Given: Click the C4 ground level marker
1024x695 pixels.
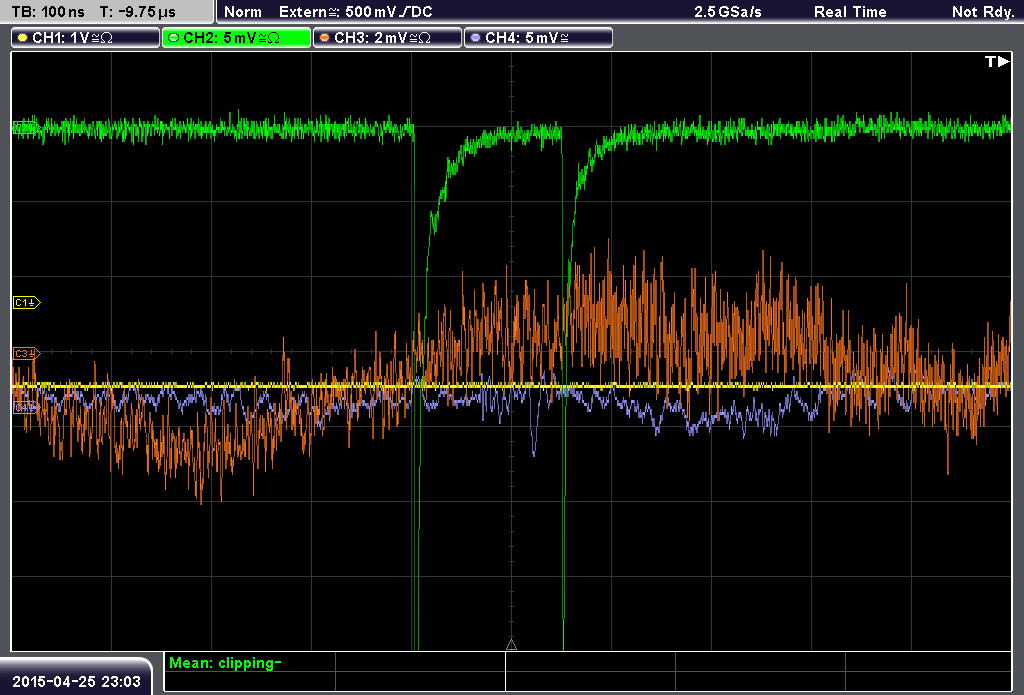Looking at the screenshot, I should pos(27,408).
